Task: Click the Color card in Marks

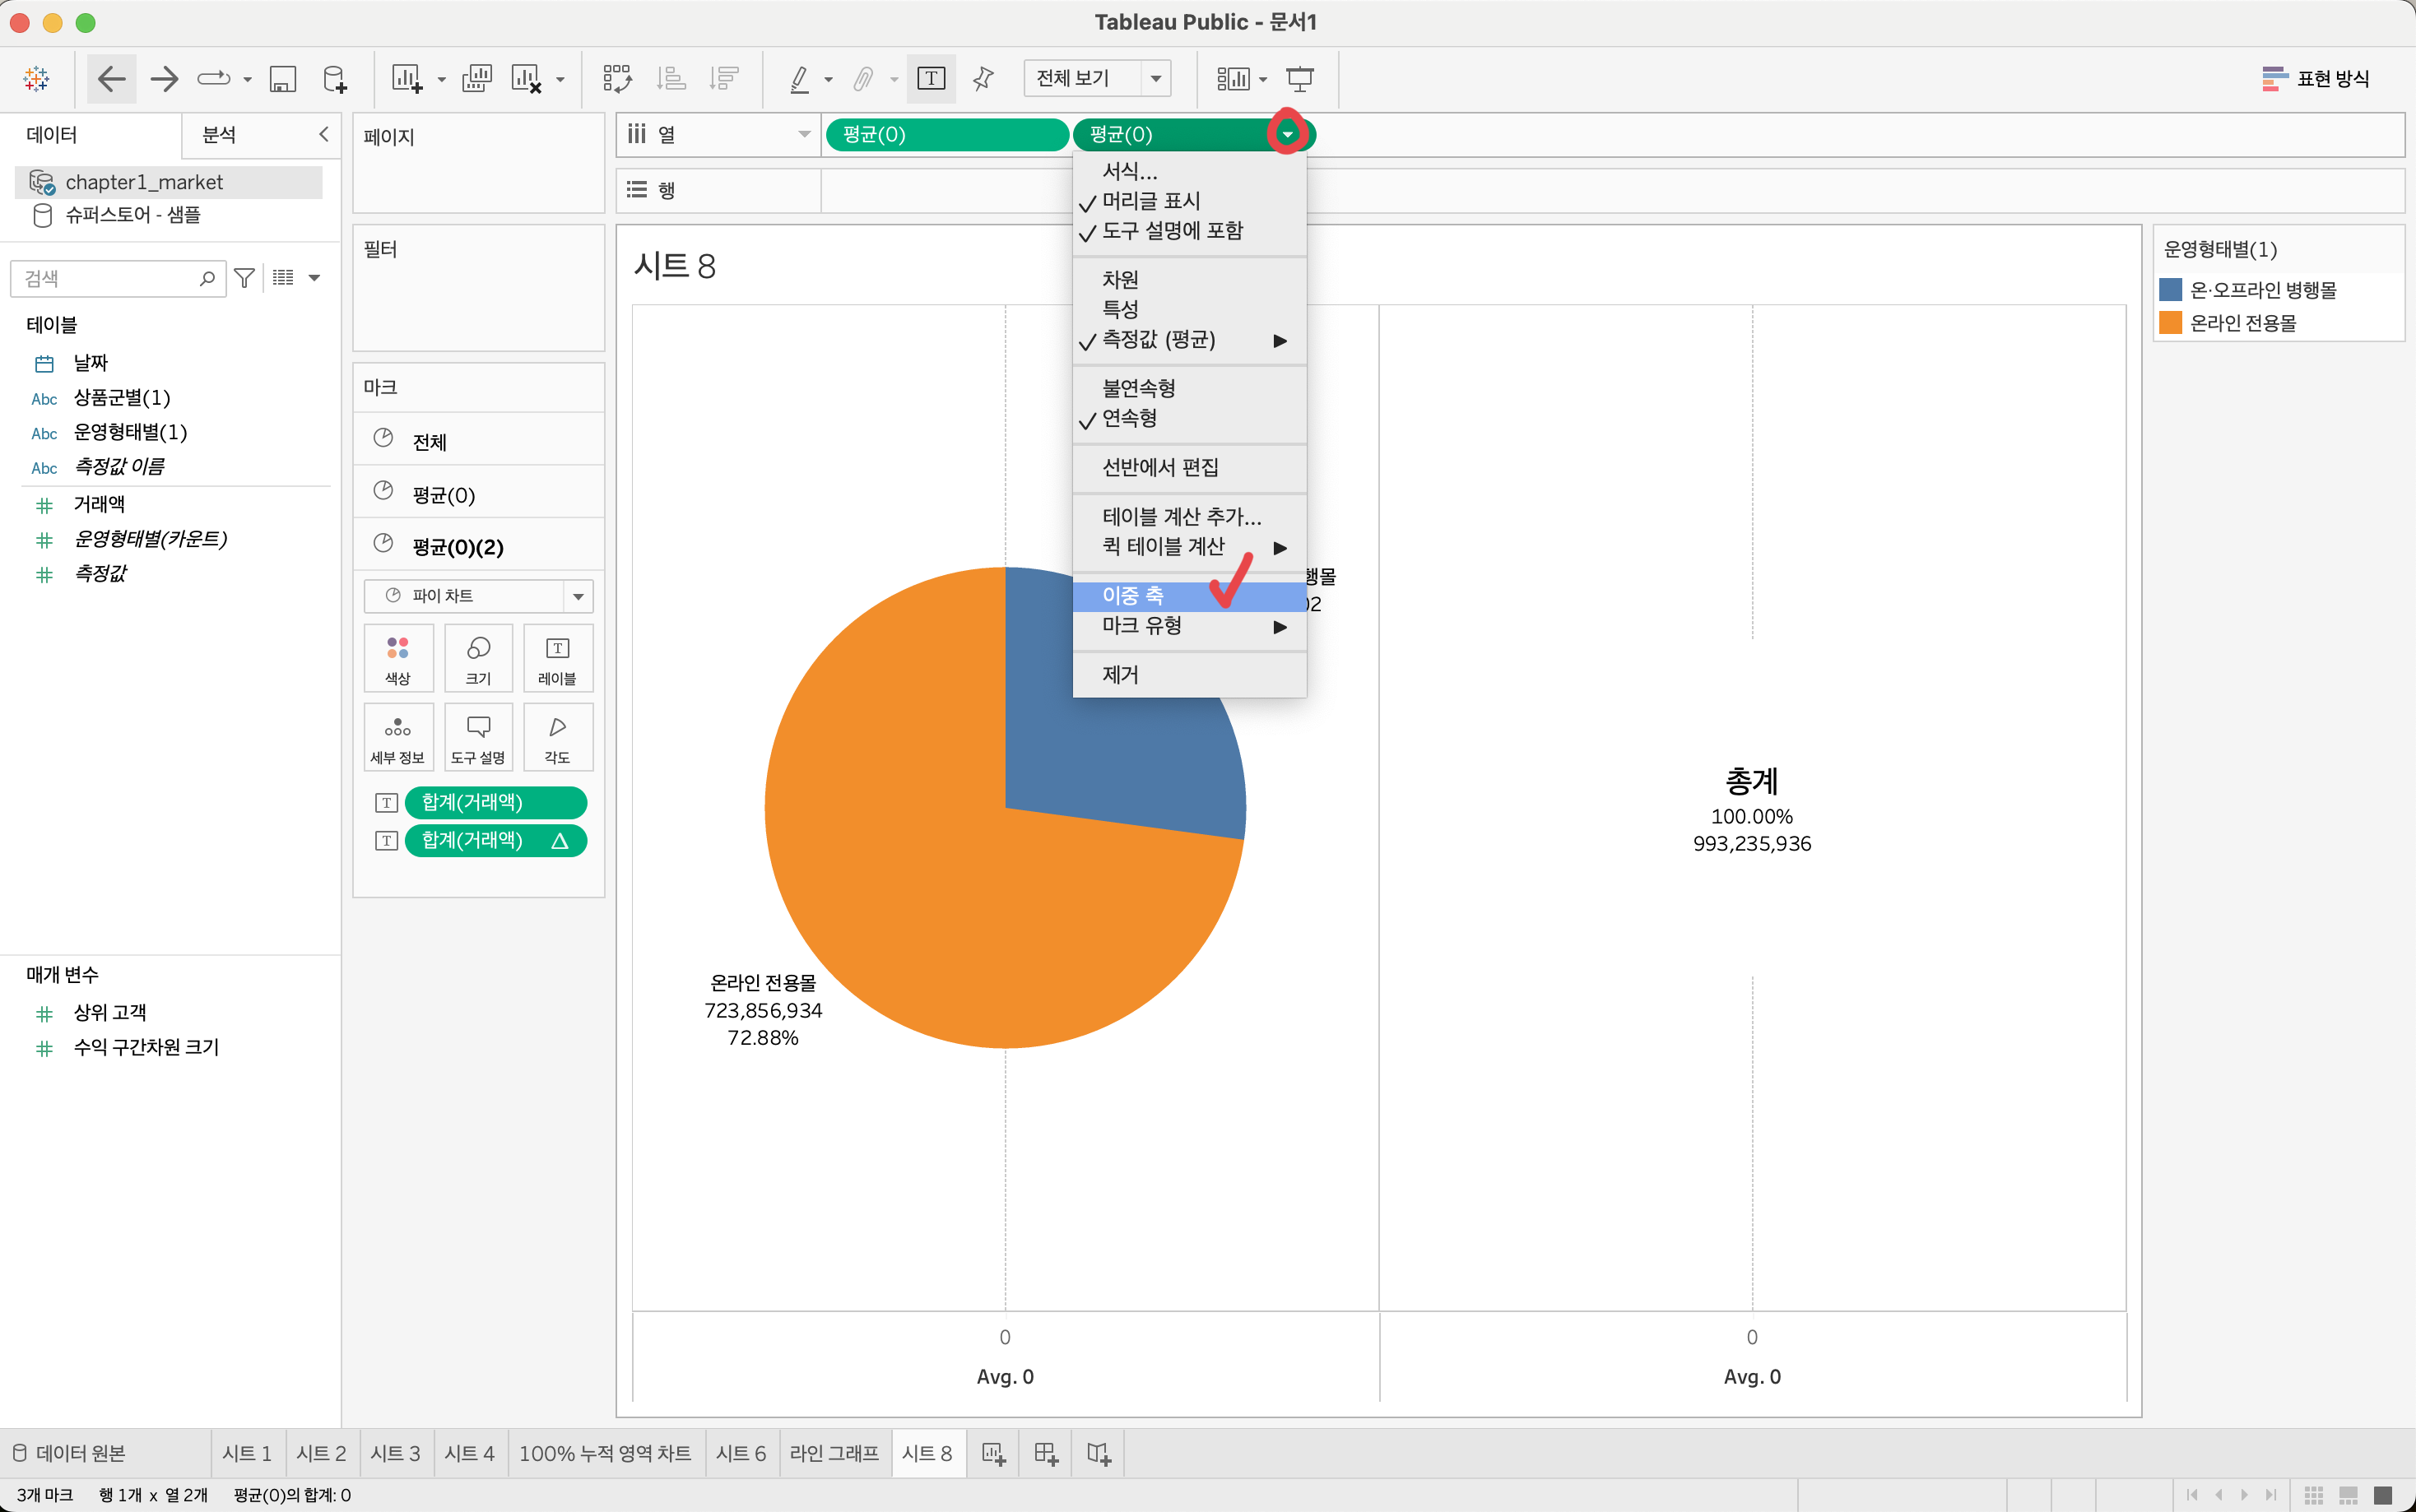Action: point(398,658)
